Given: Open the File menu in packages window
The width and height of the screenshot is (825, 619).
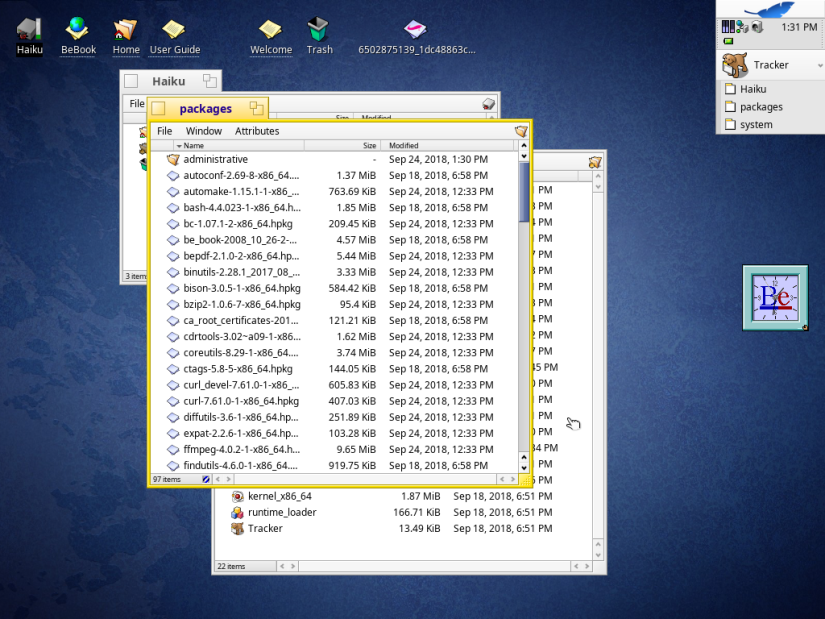Looking at the screenshot, I should coord(164,131).
